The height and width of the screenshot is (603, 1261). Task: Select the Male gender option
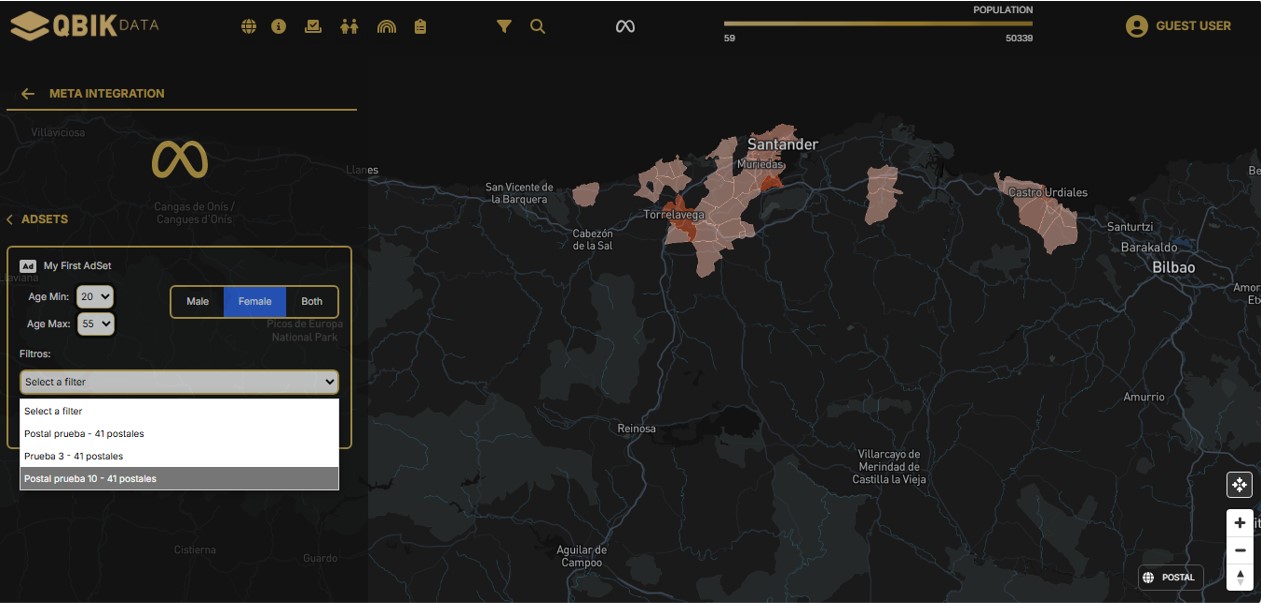[x=198, y=302]
